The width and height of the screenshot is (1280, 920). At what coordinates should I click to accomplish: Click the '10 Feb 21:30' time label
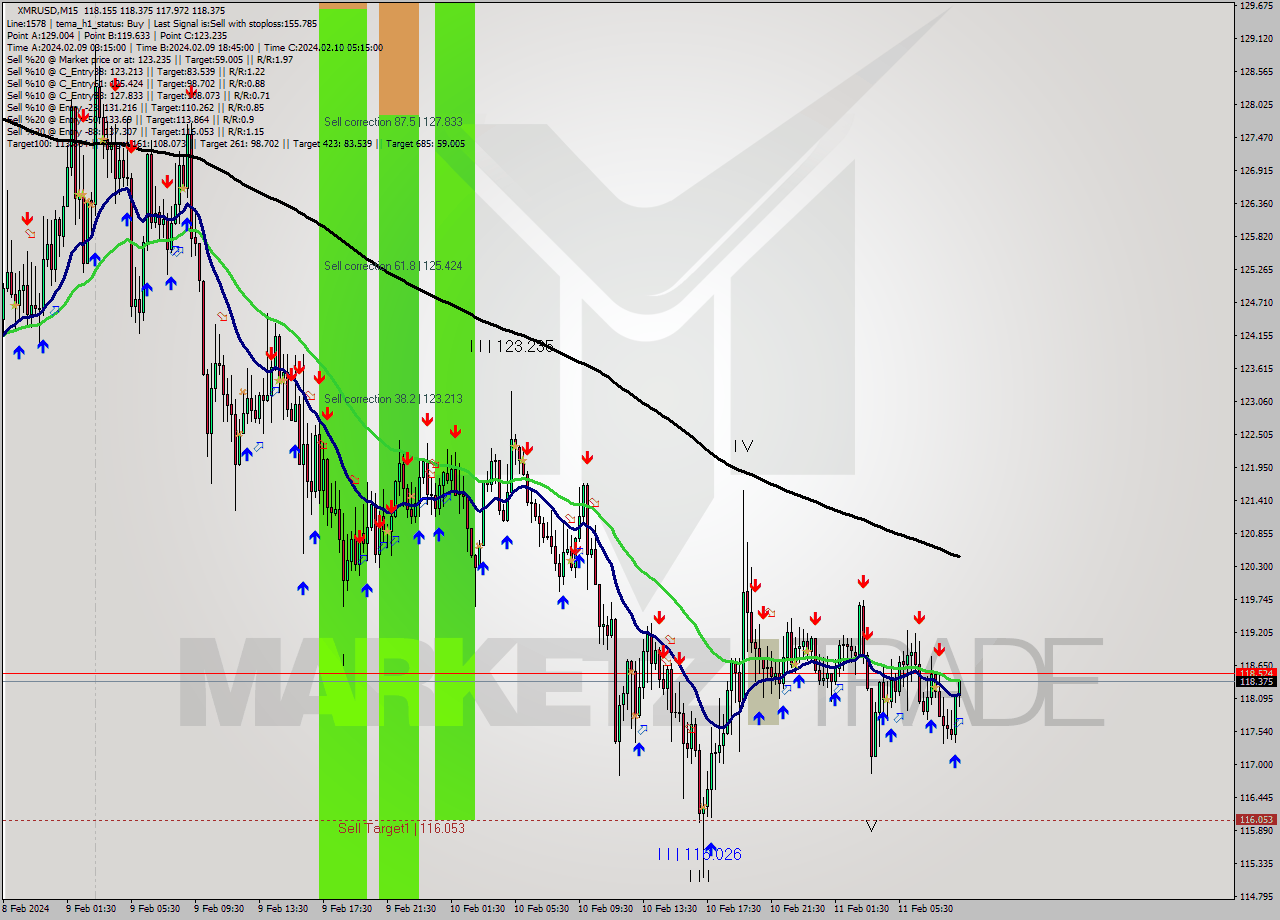coord(797,909)
